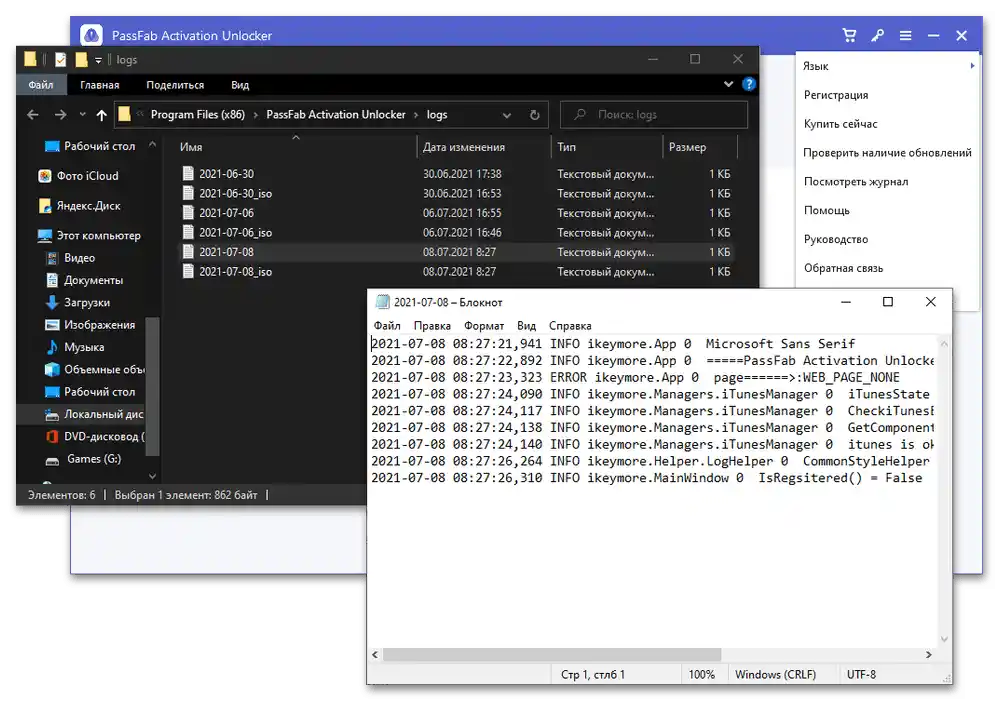Open Яндекс.Диск in the navigation pane
Viewport: 999px width, 701px height.
pos(80,206)
